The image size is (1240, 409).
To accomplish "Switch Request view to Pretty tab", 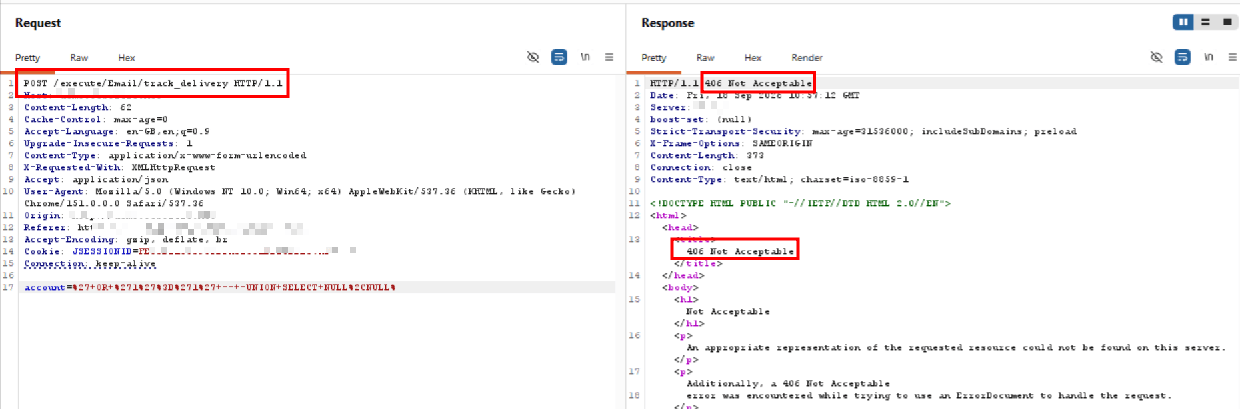I will point(28,58).
